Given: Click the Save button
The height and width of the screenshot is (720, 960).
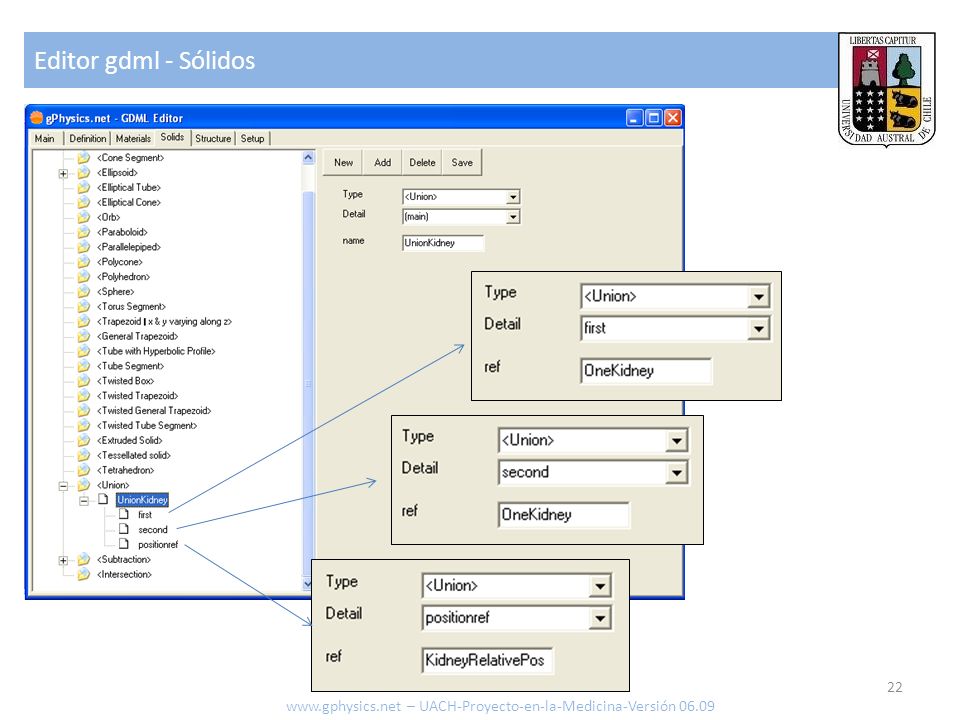Looking at the screenshot, I should click(462, 163).
